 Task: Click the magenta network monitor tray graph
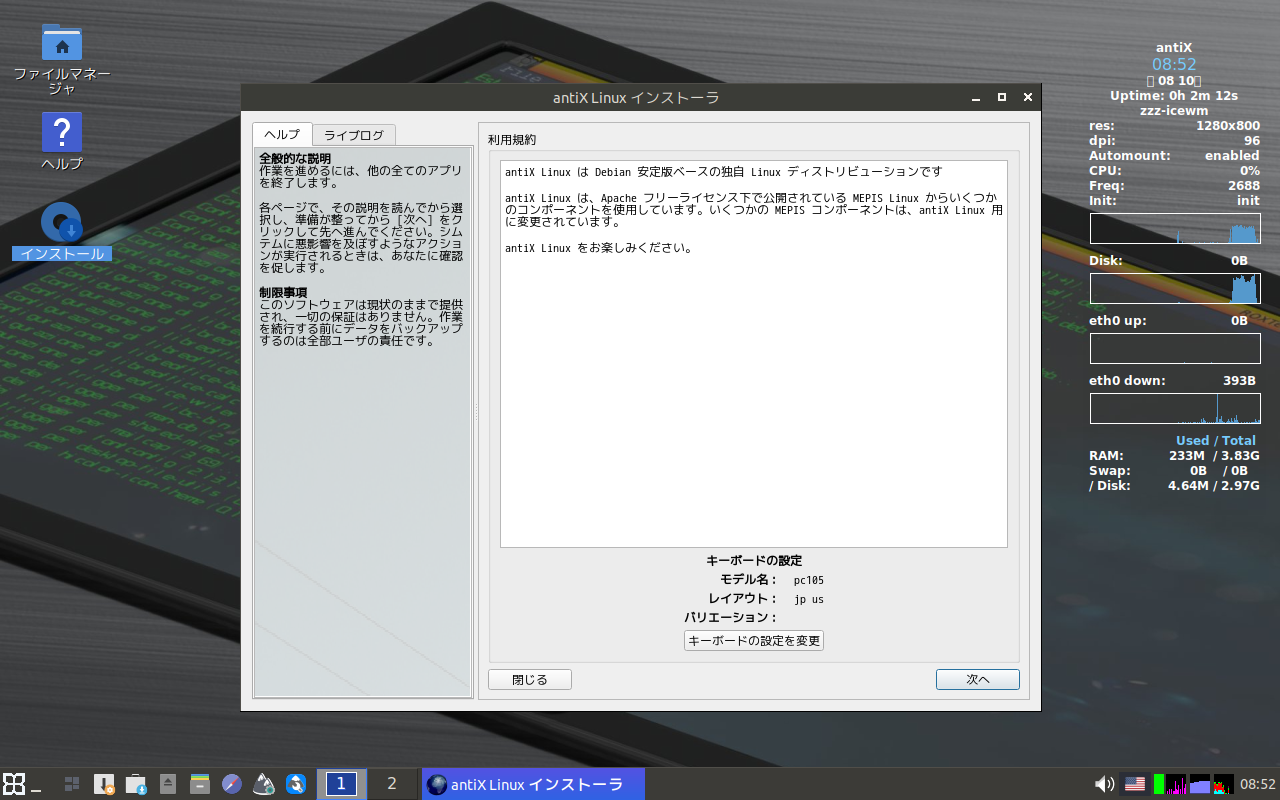1176,784
